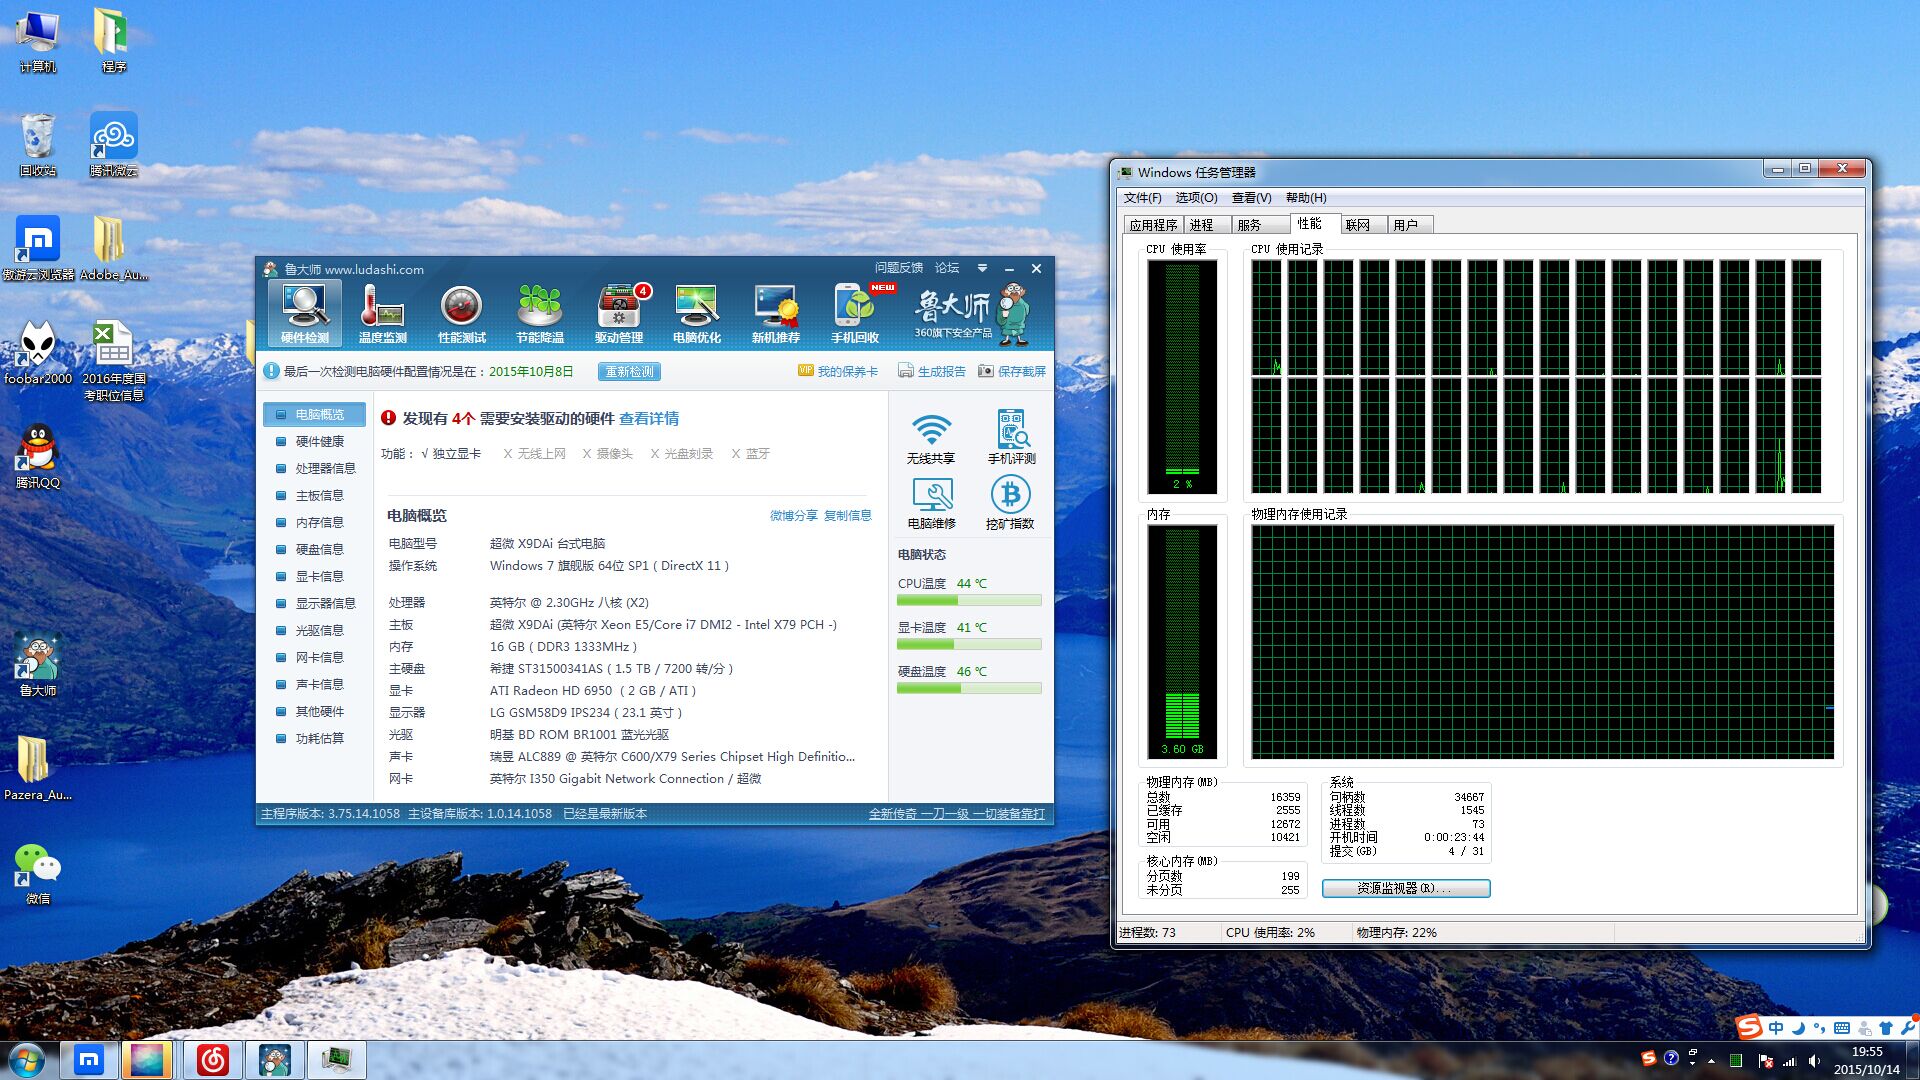This screenshot has height=1080, width=1920.
Task: Select 功耗估算 in sidebar
Action: [x=314, y=738]
